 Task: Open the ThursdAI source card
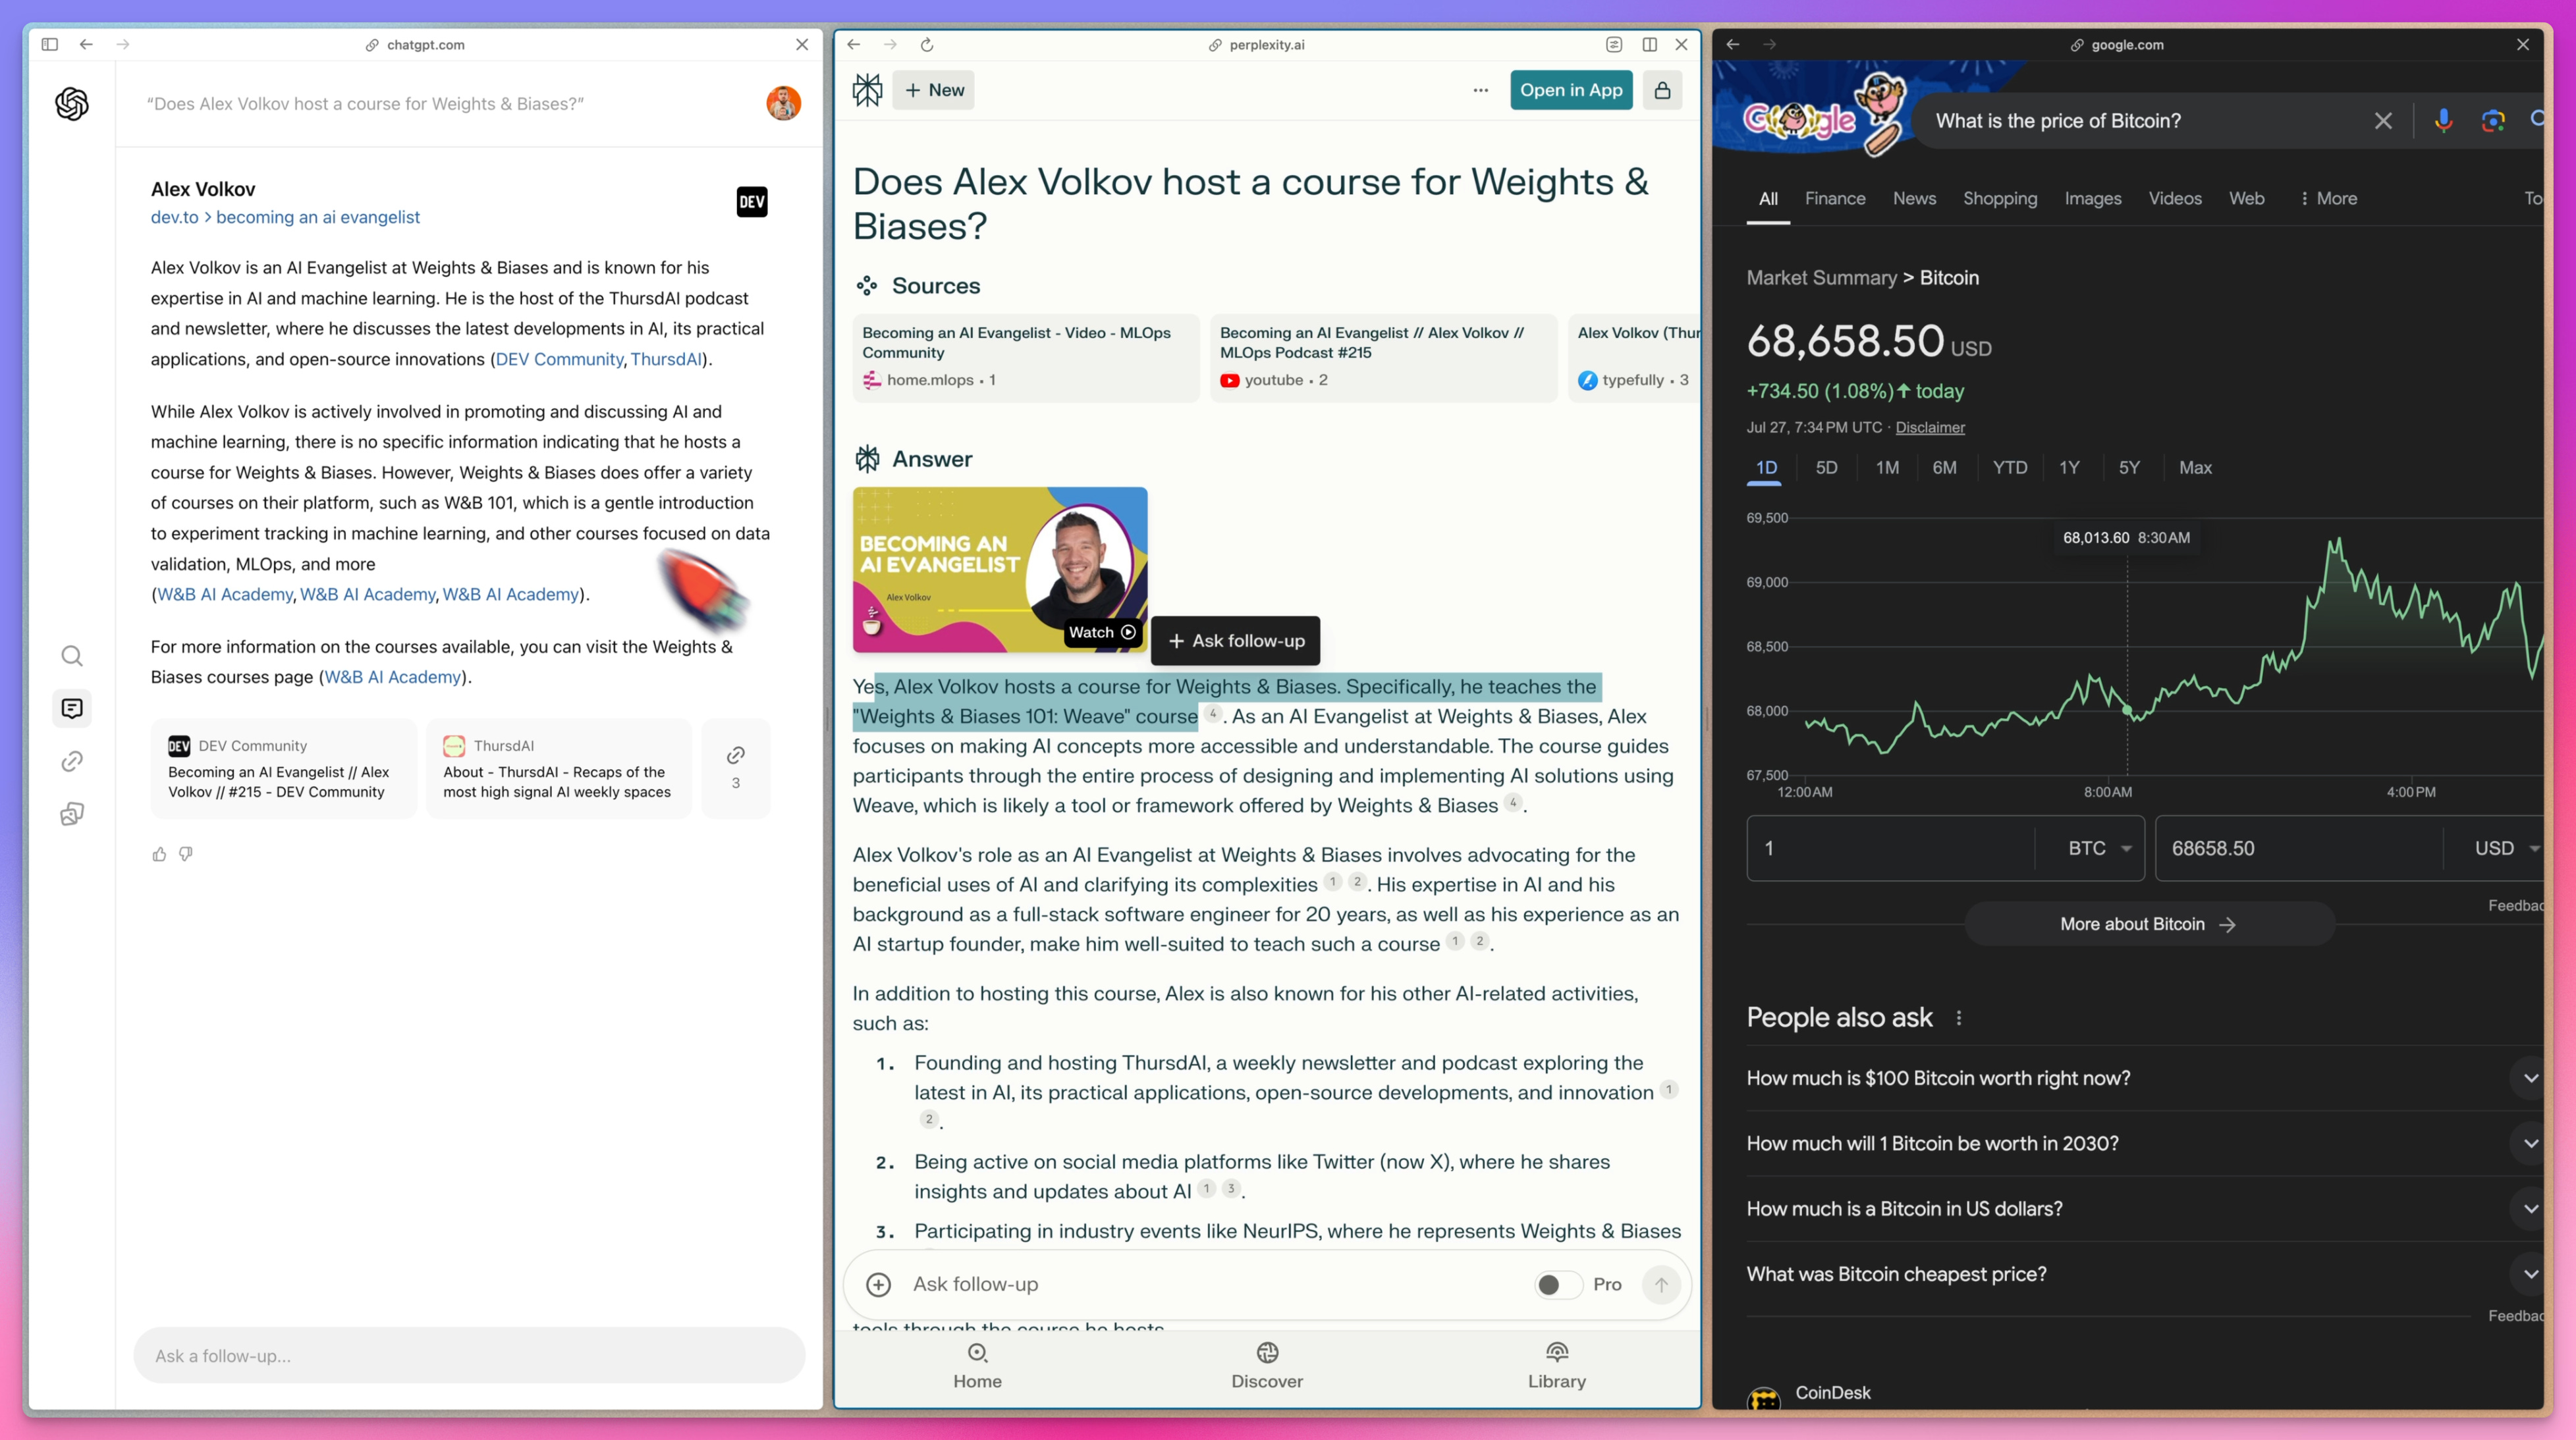tap(558, 768)
